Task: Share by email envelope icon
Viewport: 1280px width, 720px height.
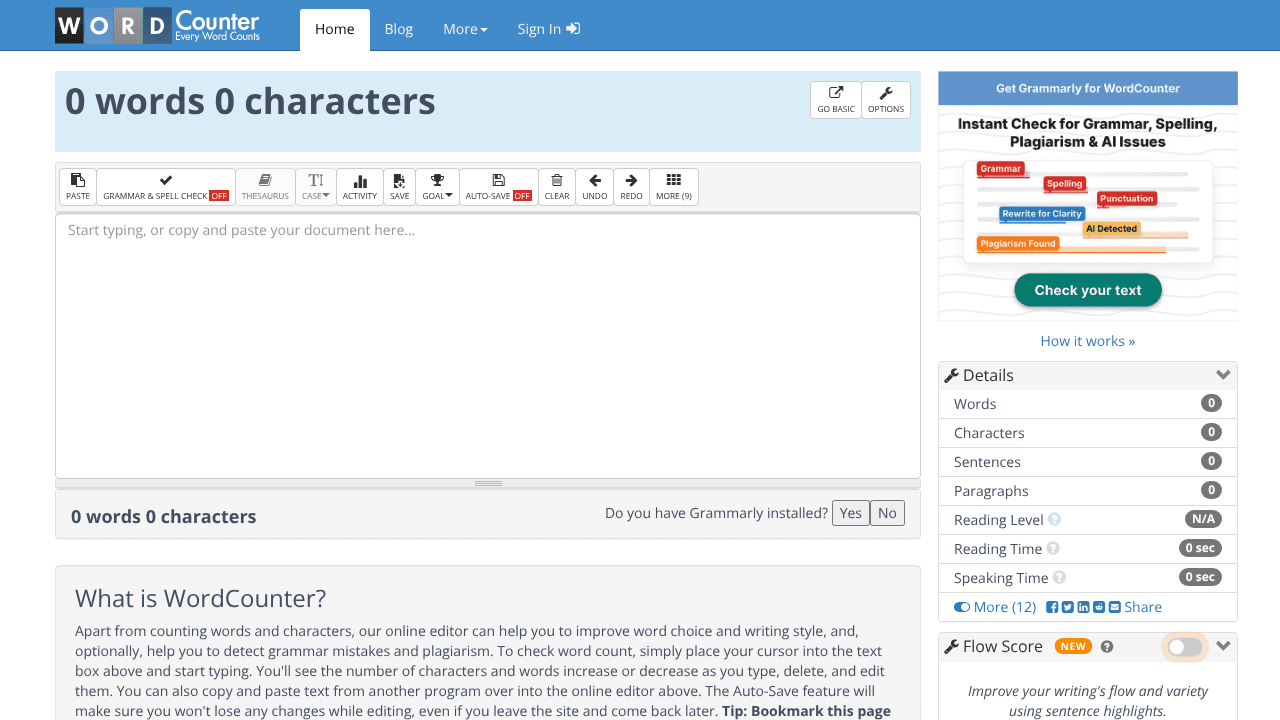Action: click(1114, 607)
